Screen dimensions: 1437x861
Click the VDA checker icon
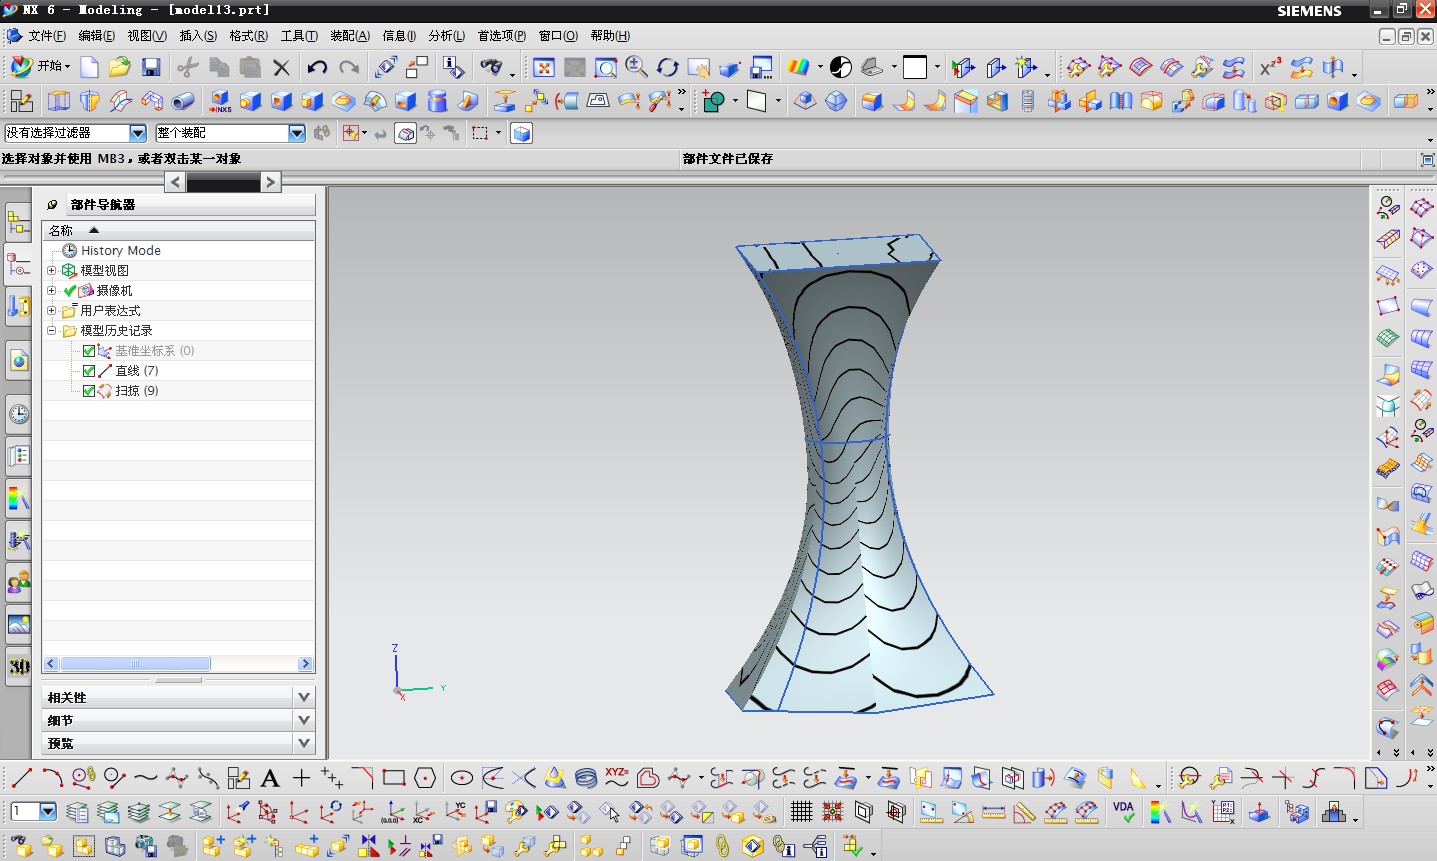pyautogui.click(x=1124, y=811)
